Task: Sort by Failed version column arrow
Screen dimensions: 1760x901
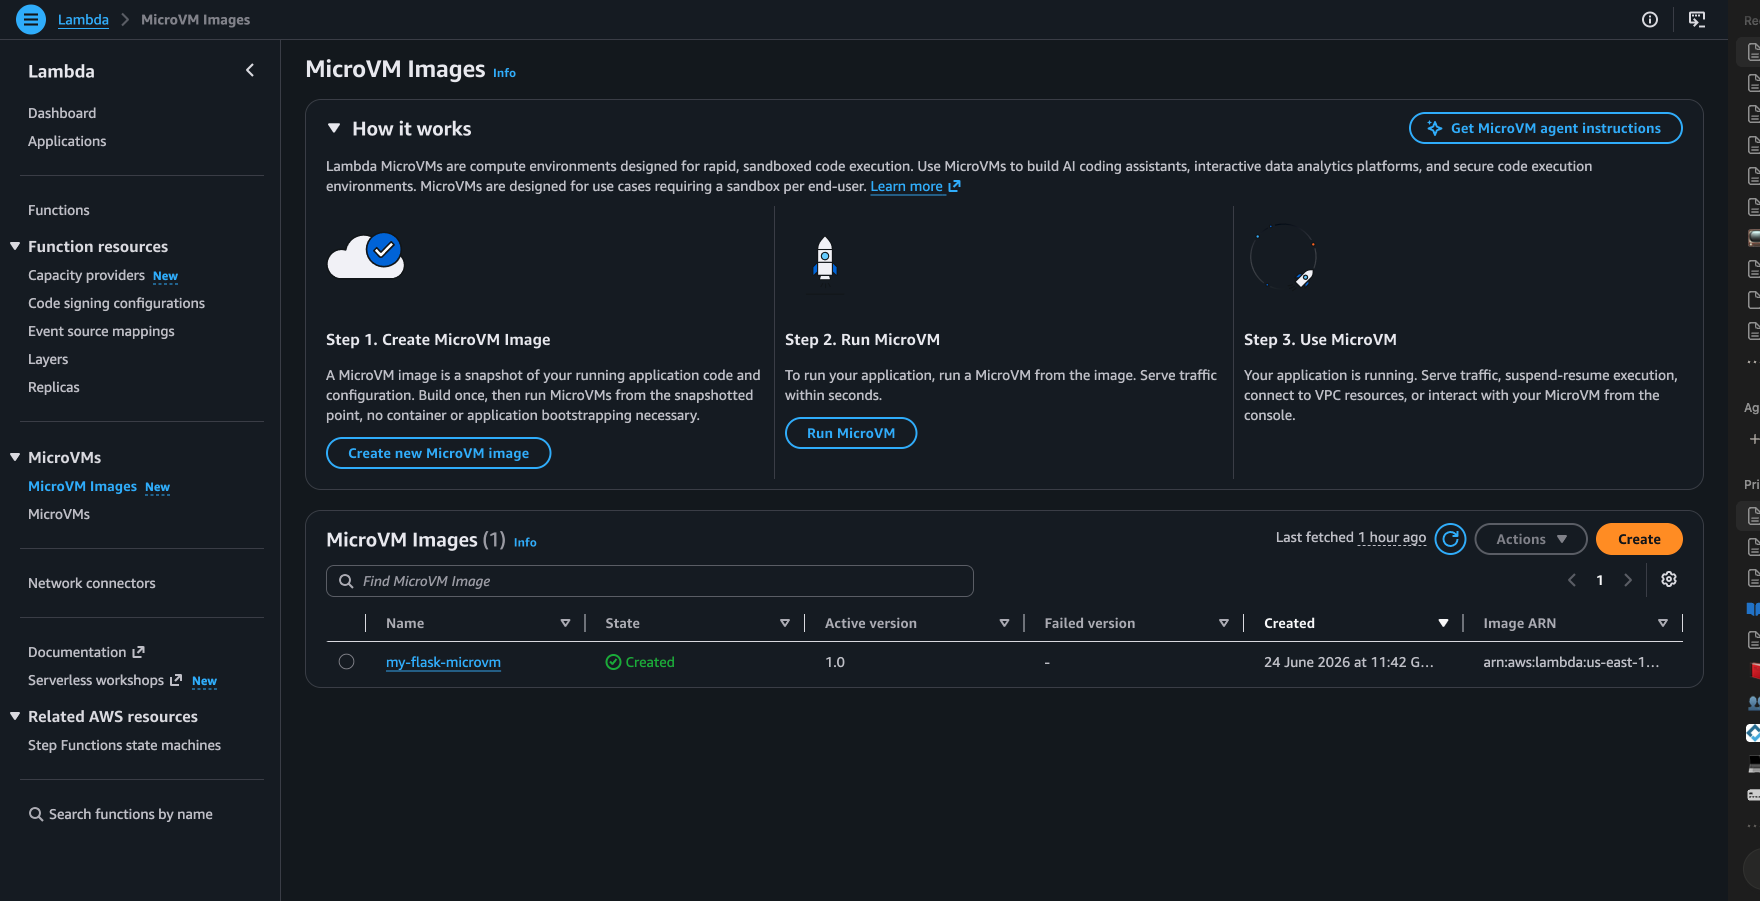Action: [x=1224, y=623]
